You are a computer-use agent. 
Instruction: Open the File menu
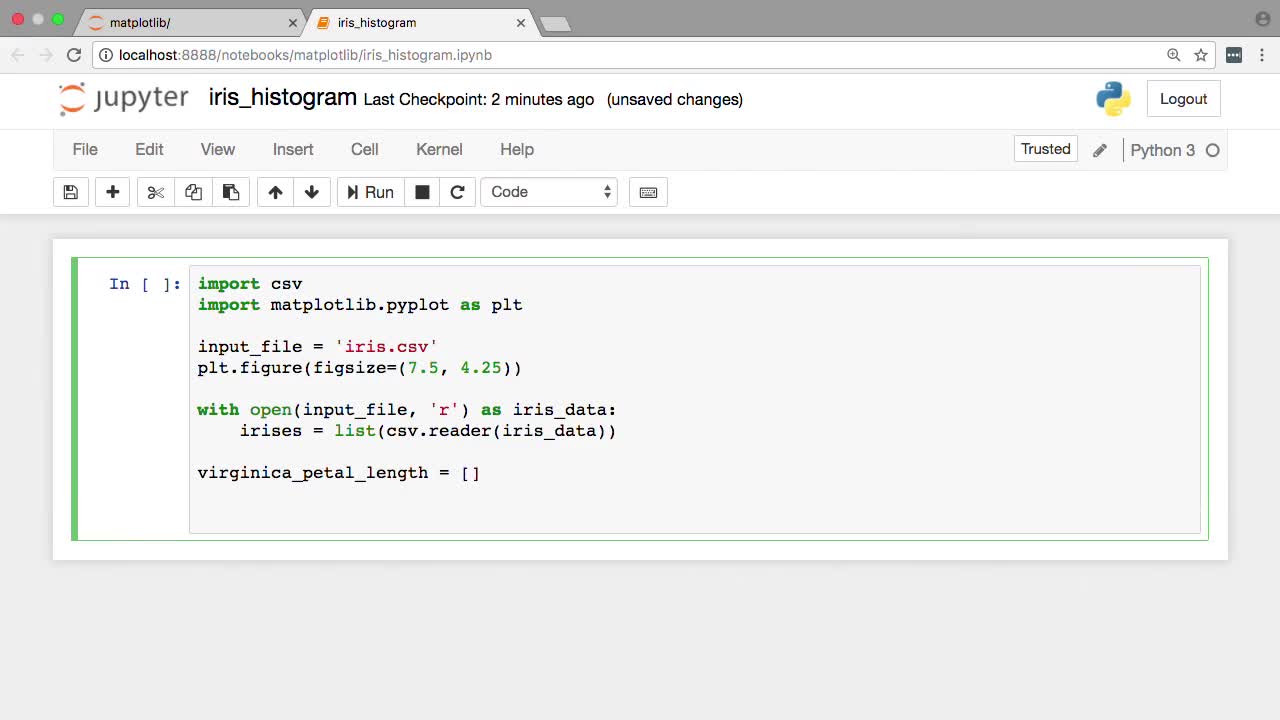click(x=85, y=149)
